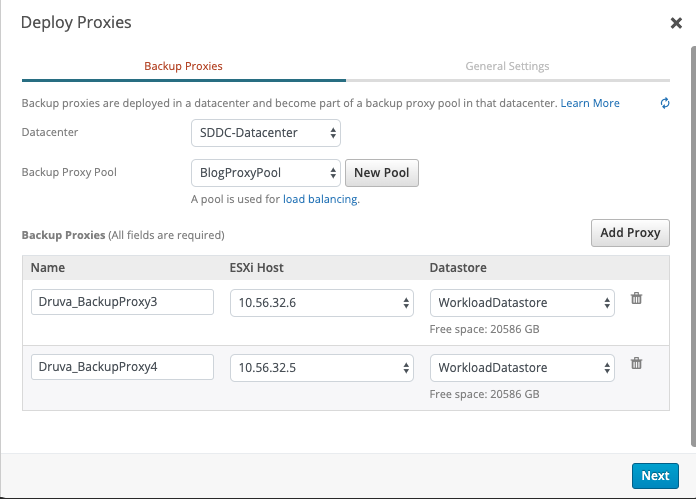
Task: Expand Datastore dropdown for Druva_BackupProxy4
Action: 522,368
